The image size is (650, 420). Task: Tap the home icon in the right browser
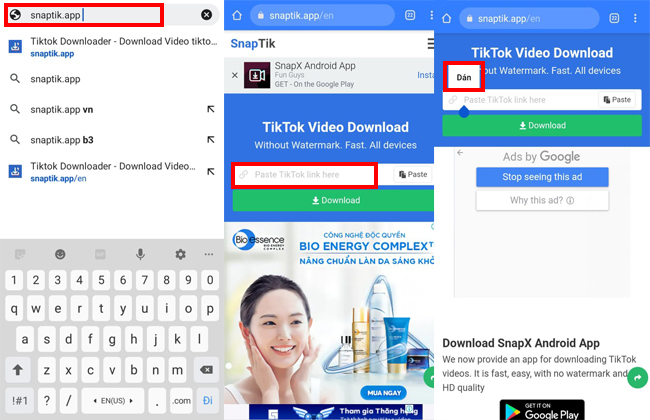click(446, 18)
